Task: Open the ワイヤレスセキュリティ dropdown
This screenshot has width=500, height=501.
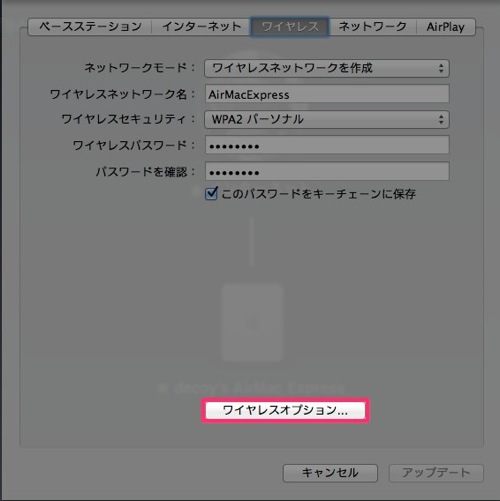Action: (x=327, y=119)
